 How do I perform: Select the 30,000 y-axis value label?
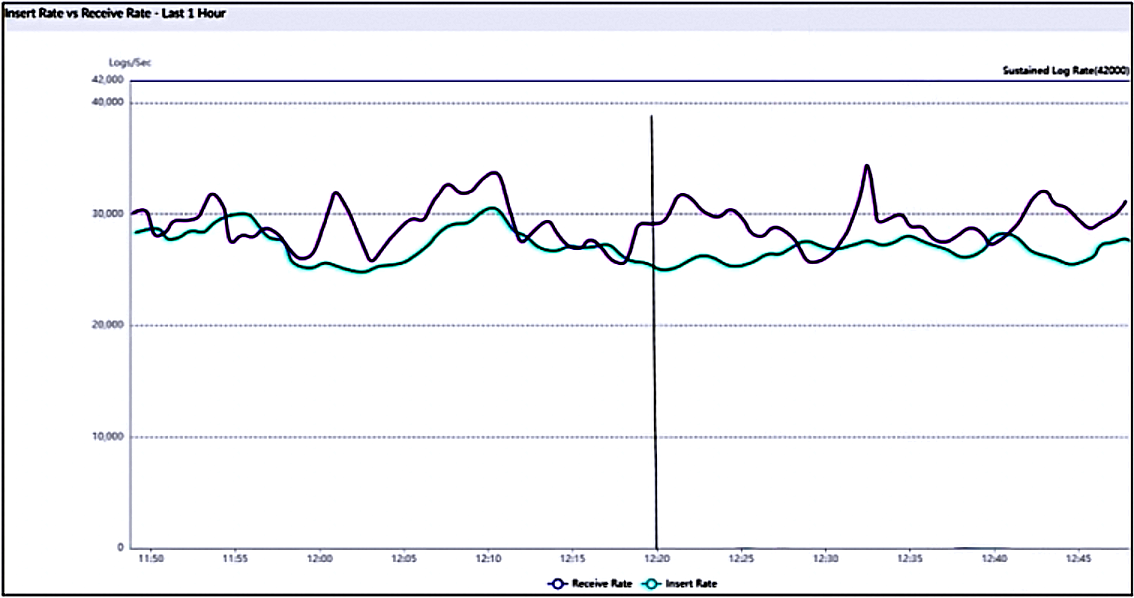tap(106, 214)
